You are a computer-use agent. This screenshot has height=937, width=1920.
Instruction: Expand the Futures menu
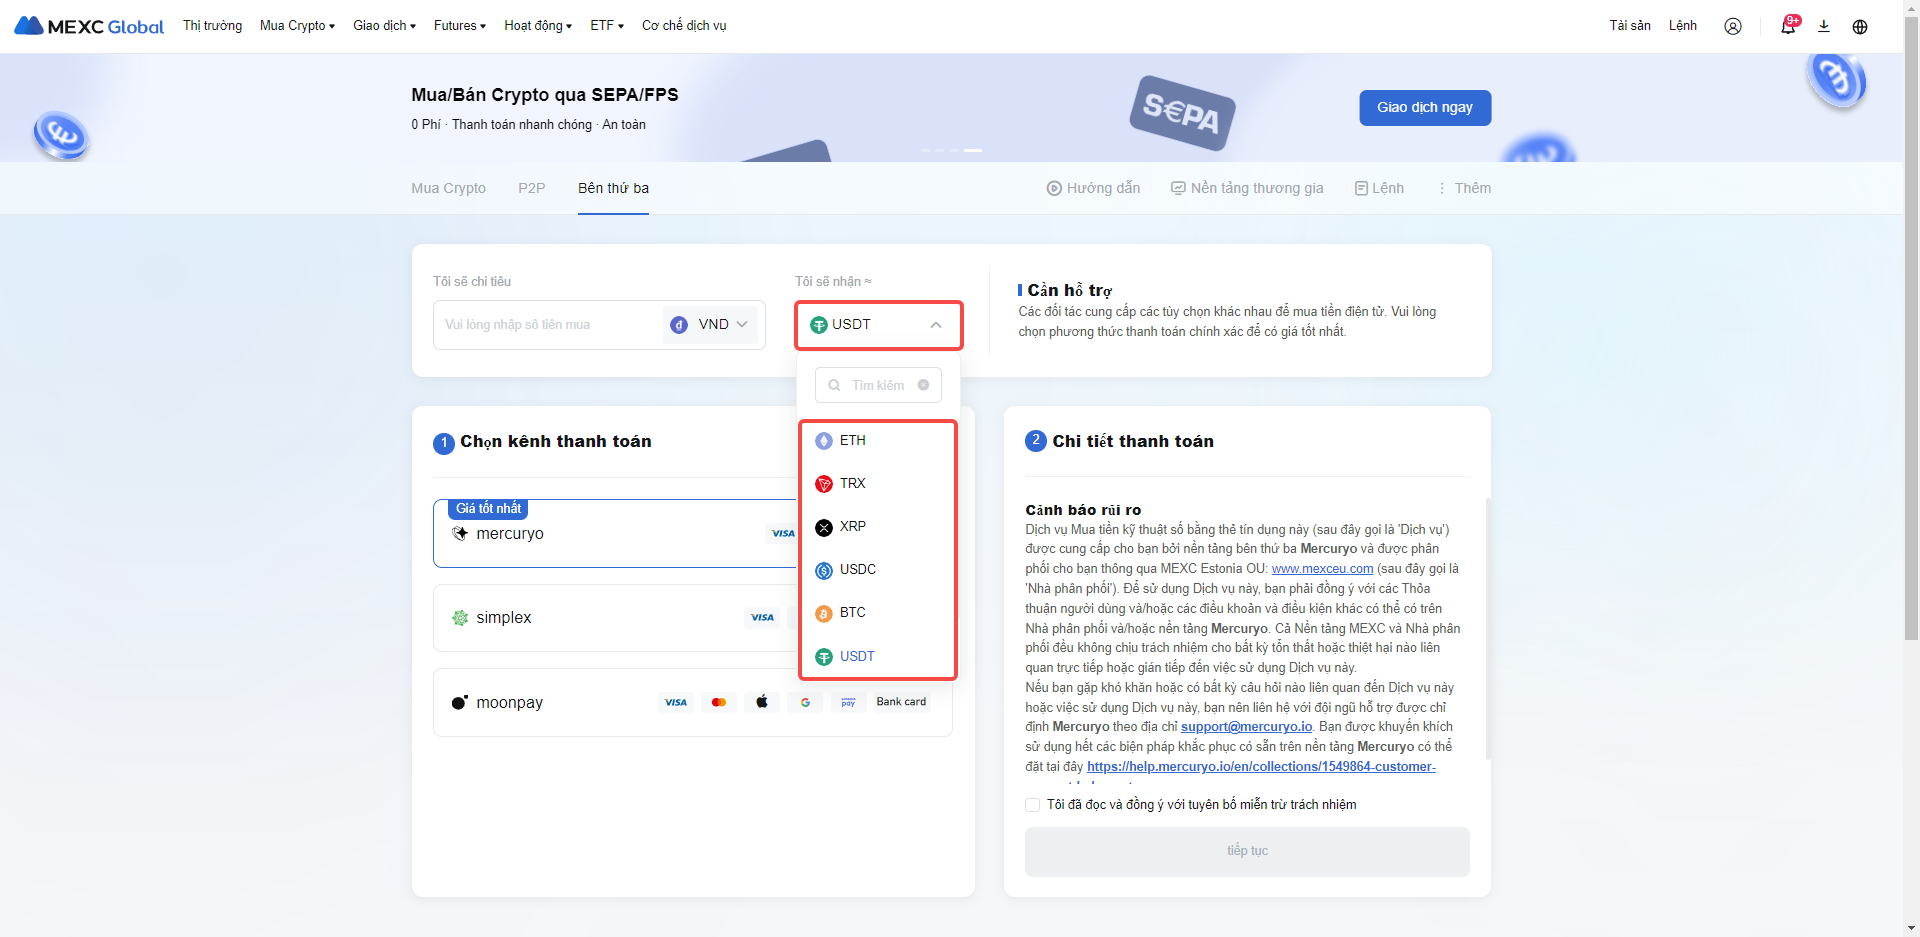[x=459, y=26]
